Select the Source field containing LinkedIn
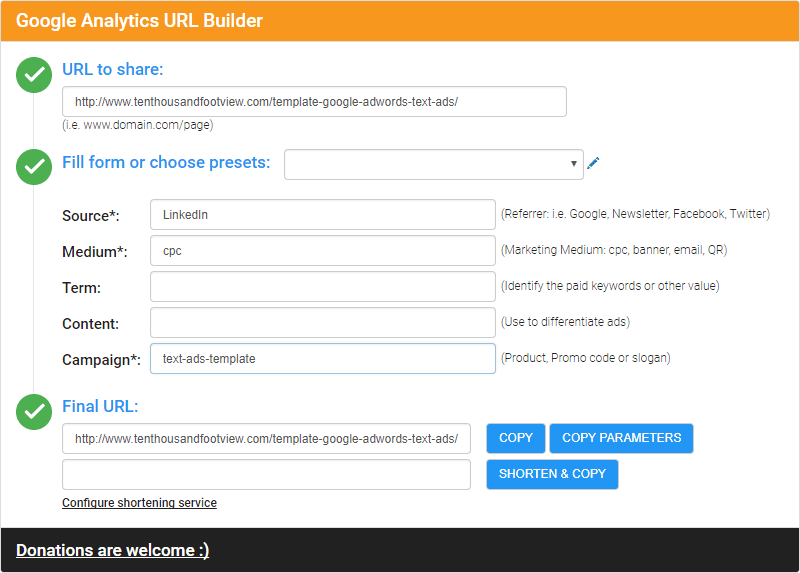This screenshot has height=573, width=800. [x=323, y=214]
